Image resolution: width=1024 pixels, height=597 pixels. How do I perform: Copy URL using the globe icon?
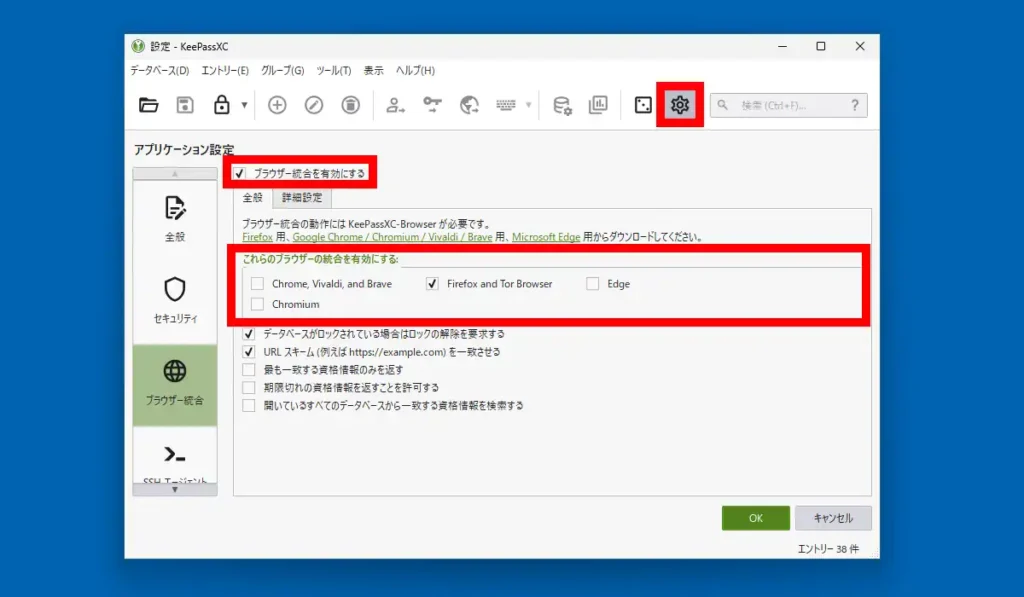[469, 105]
